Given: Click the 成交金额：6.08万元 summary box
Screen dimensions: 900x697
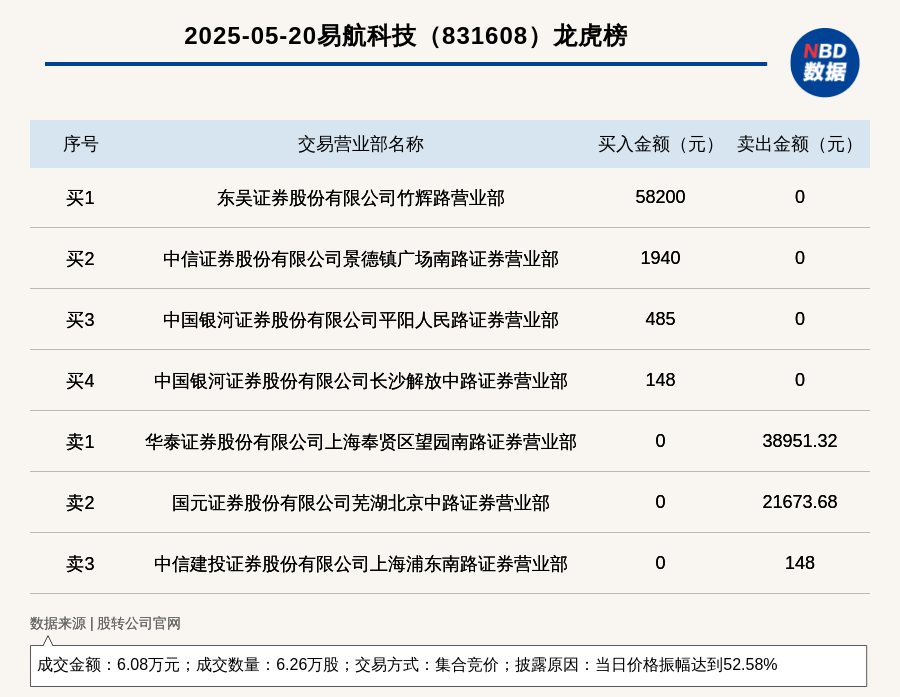Looking at the screenshot, I should (x=448, y=665).
